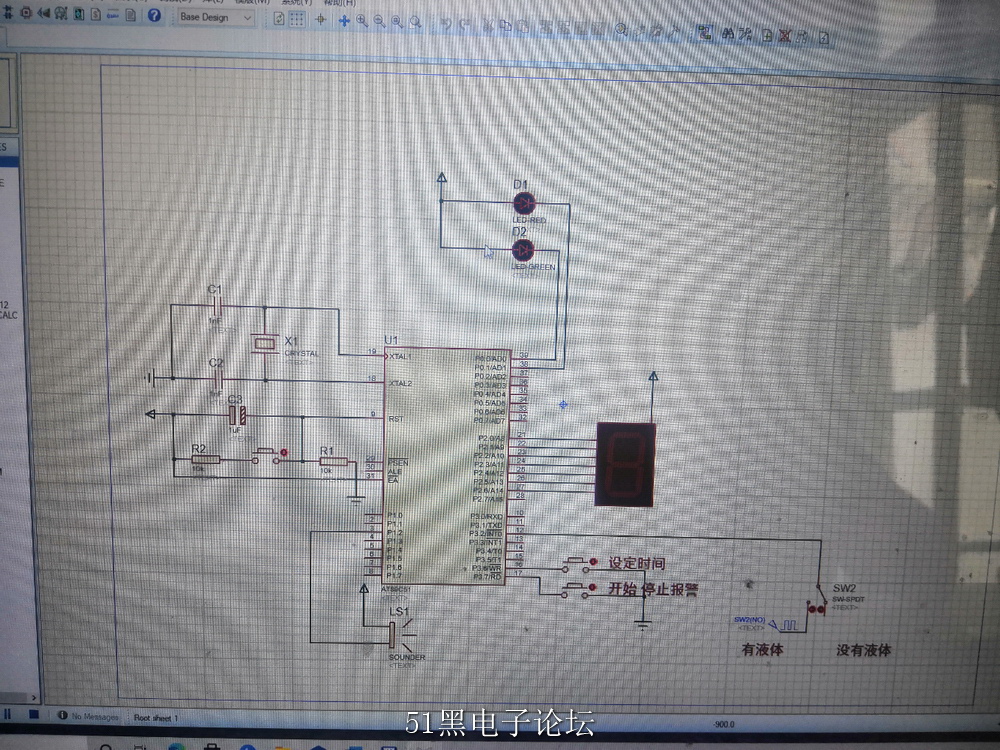Select the R1 resistor component
1000x750 pixels.
(334, 462)
